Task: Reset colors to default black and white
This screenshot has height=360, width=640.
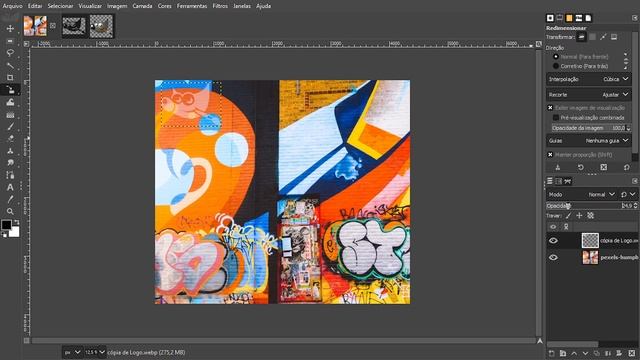Action: pyautogui.click(x=4, y=234)
